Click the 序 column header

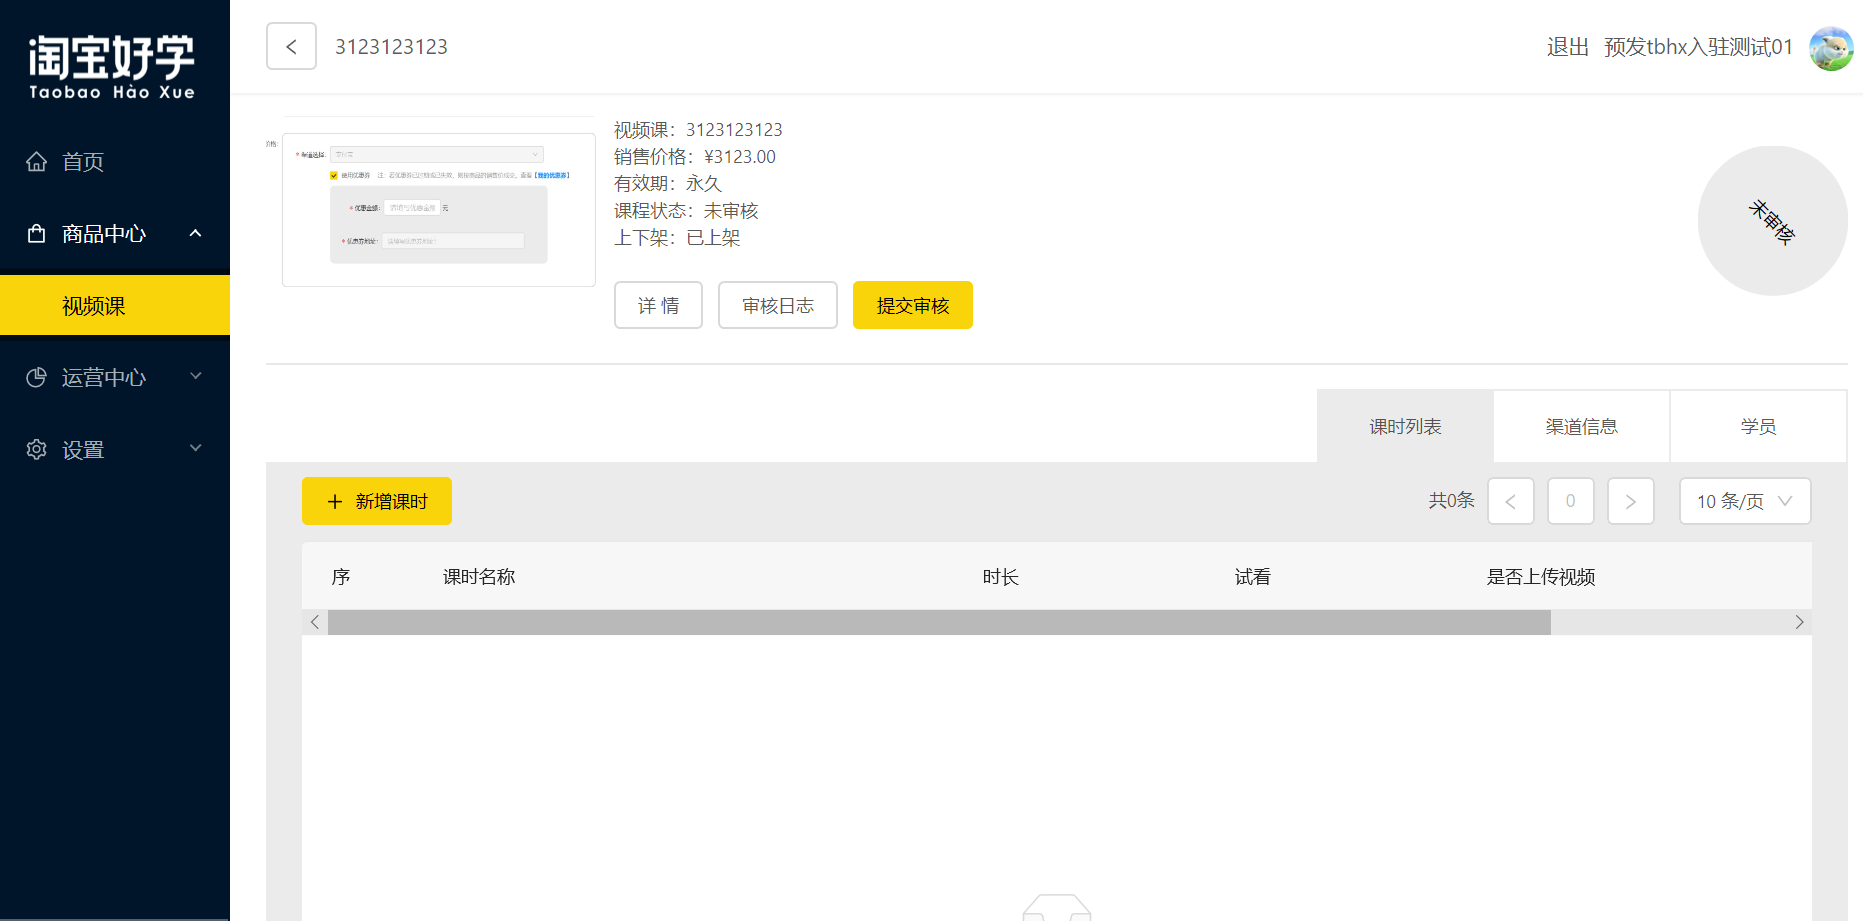click(x=341, y=577)
